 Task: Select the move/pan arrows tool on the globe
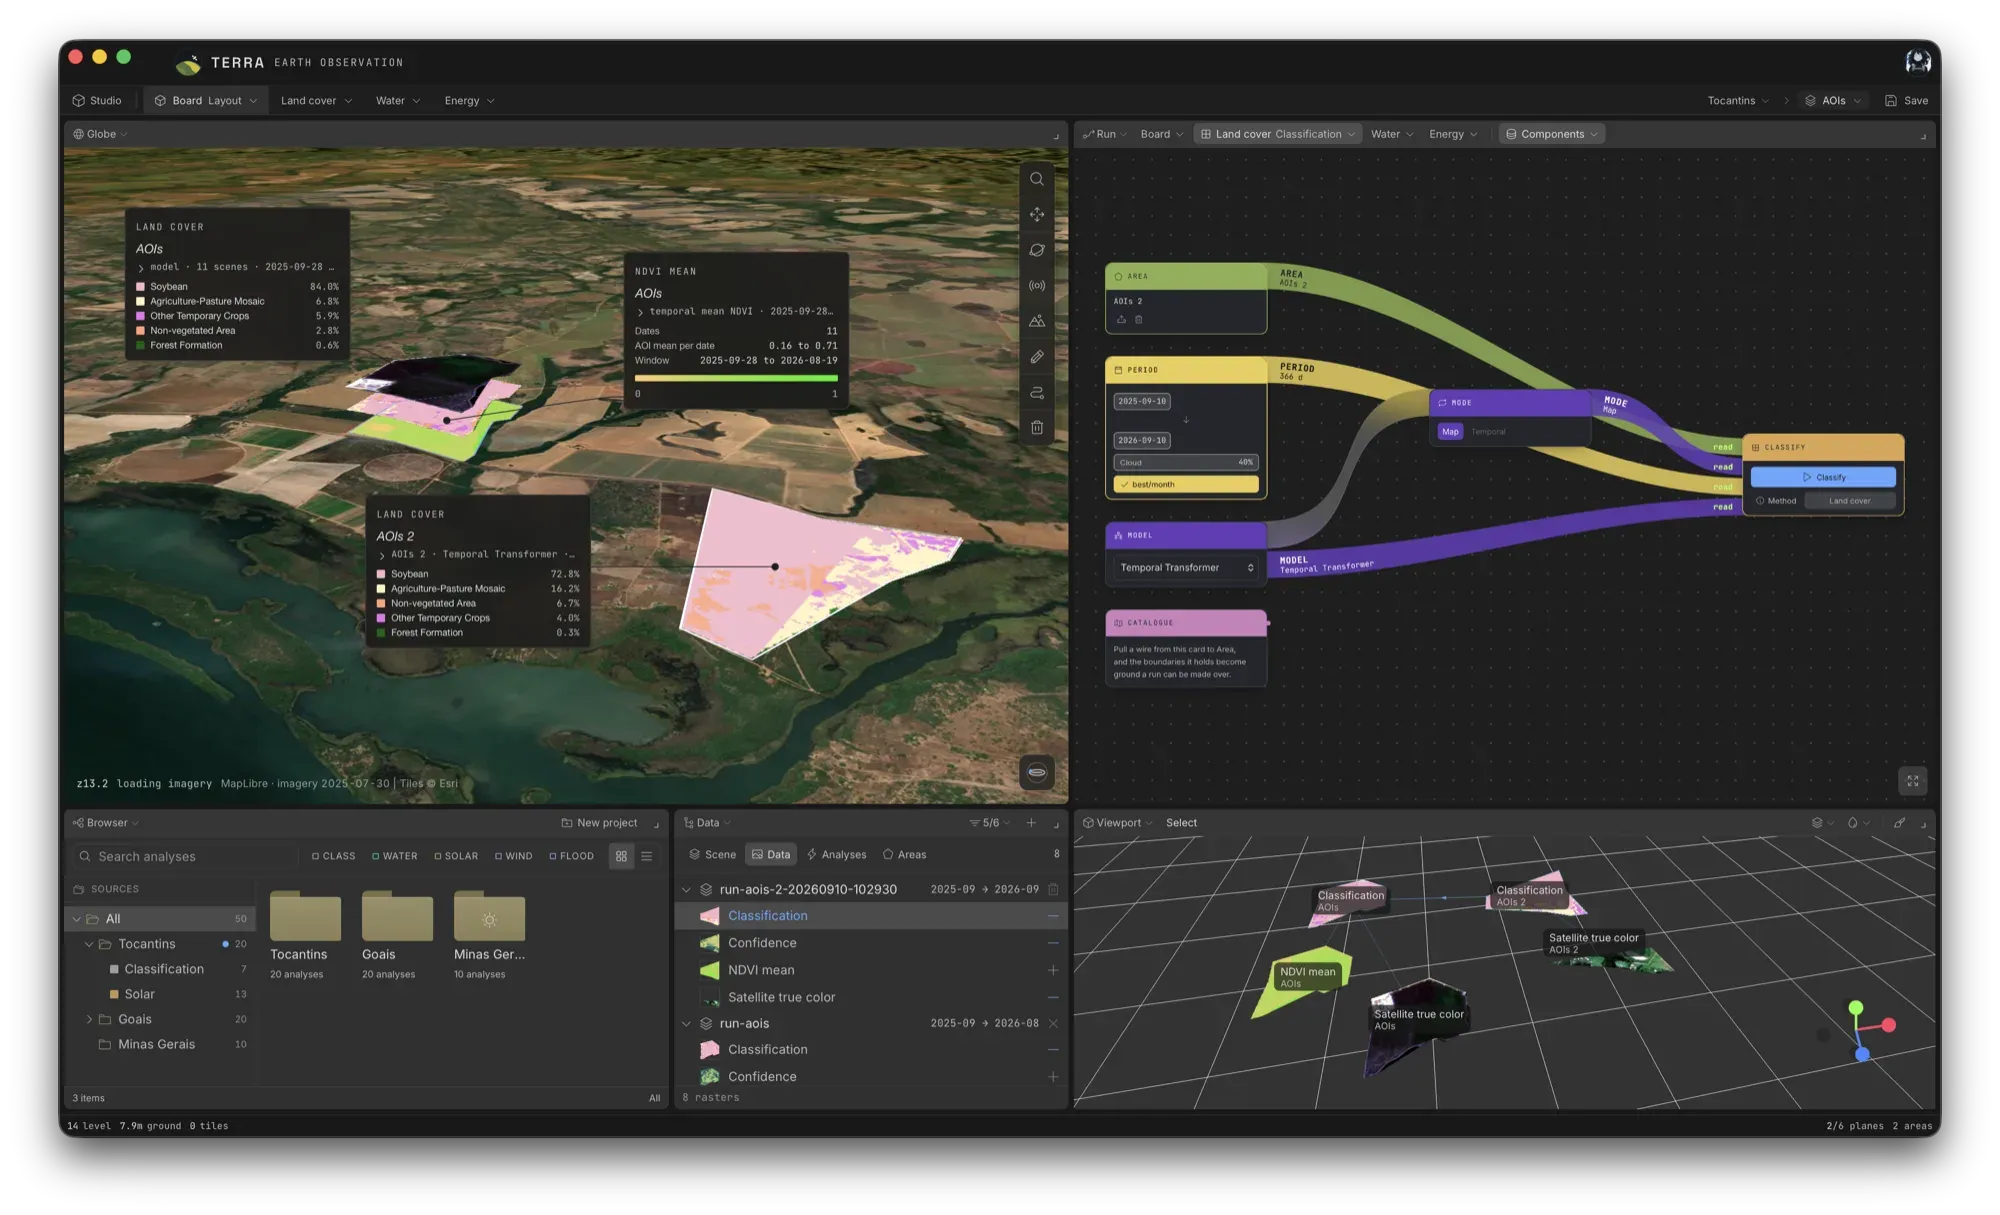pyautogui.click(x=1037, y=215)
